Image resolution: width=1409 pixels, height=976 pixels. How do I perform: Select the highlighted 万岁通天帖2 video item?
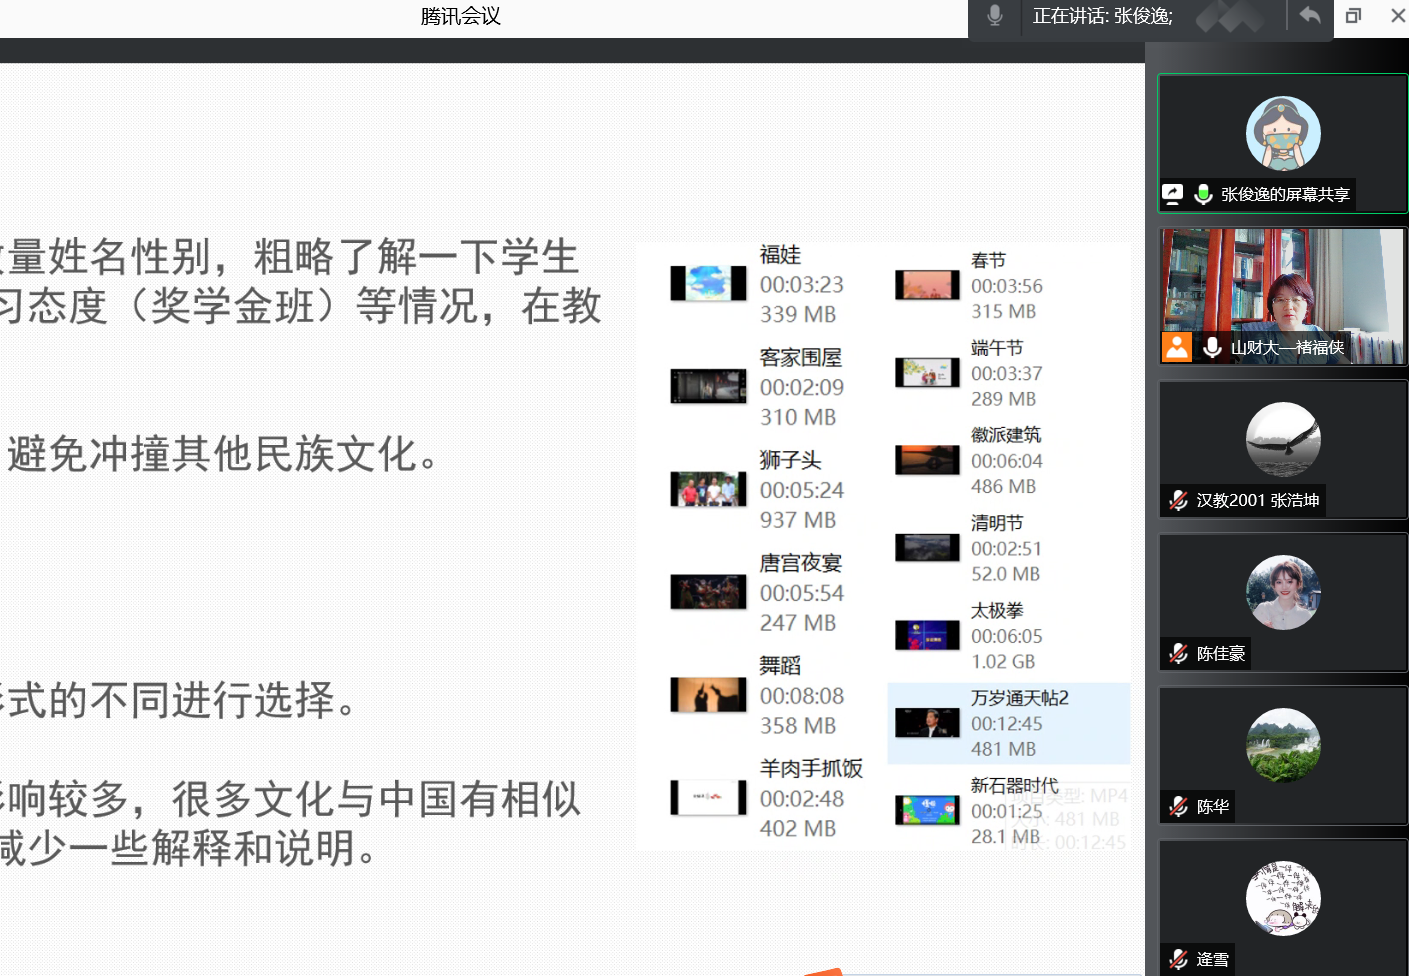pyautogui.click(x=1008, y=723)
